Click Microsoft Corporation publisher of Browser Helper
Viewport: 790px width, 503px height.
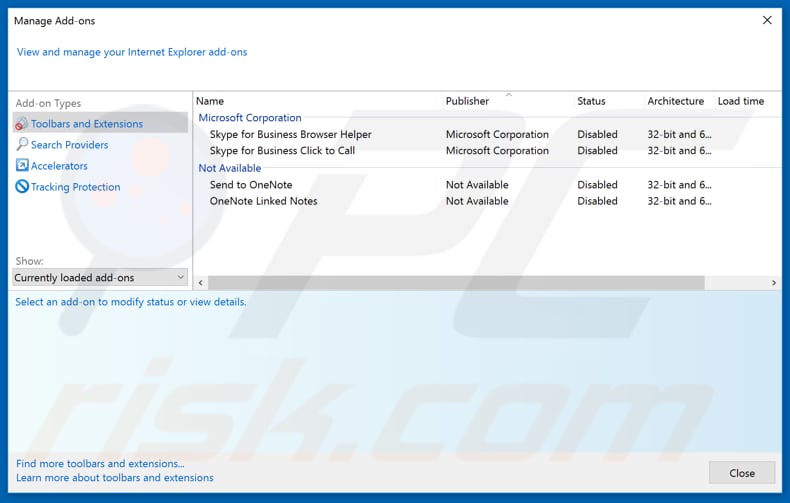[x=497, y=134]
